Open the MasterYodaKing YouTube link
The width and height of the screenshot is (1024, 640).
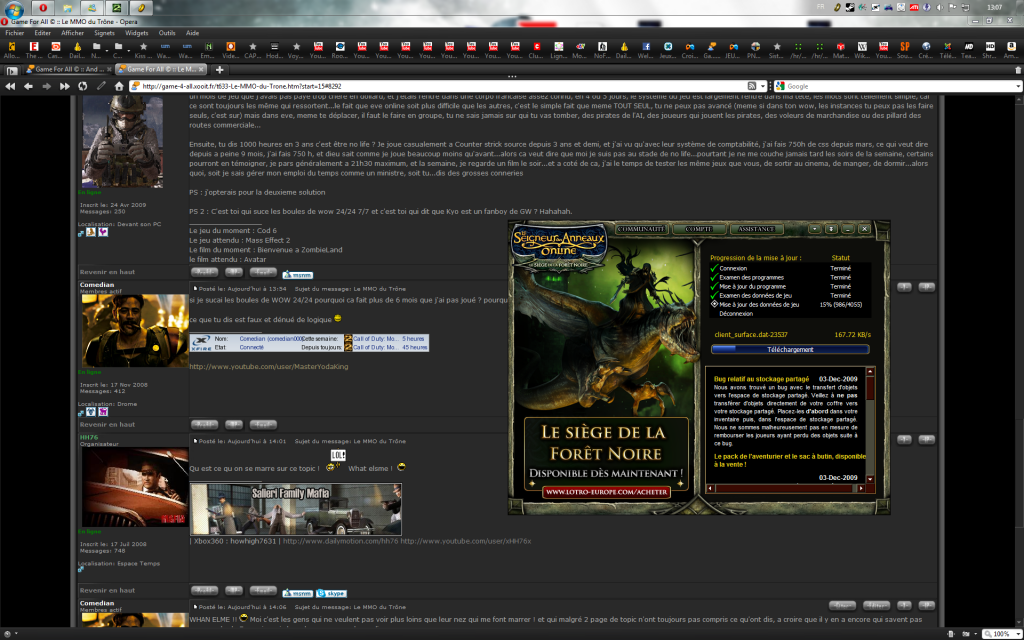point(268,366)
